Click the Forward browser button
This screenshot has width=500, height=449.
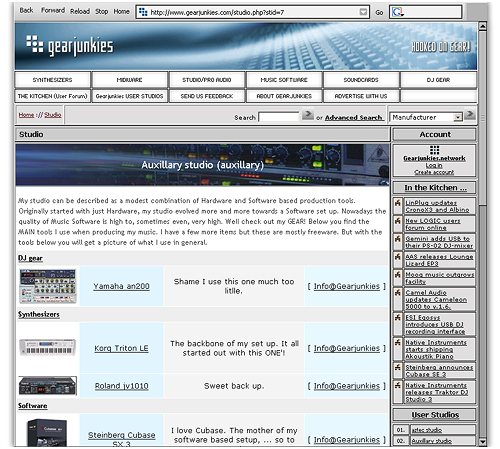[x=53, y=10]
